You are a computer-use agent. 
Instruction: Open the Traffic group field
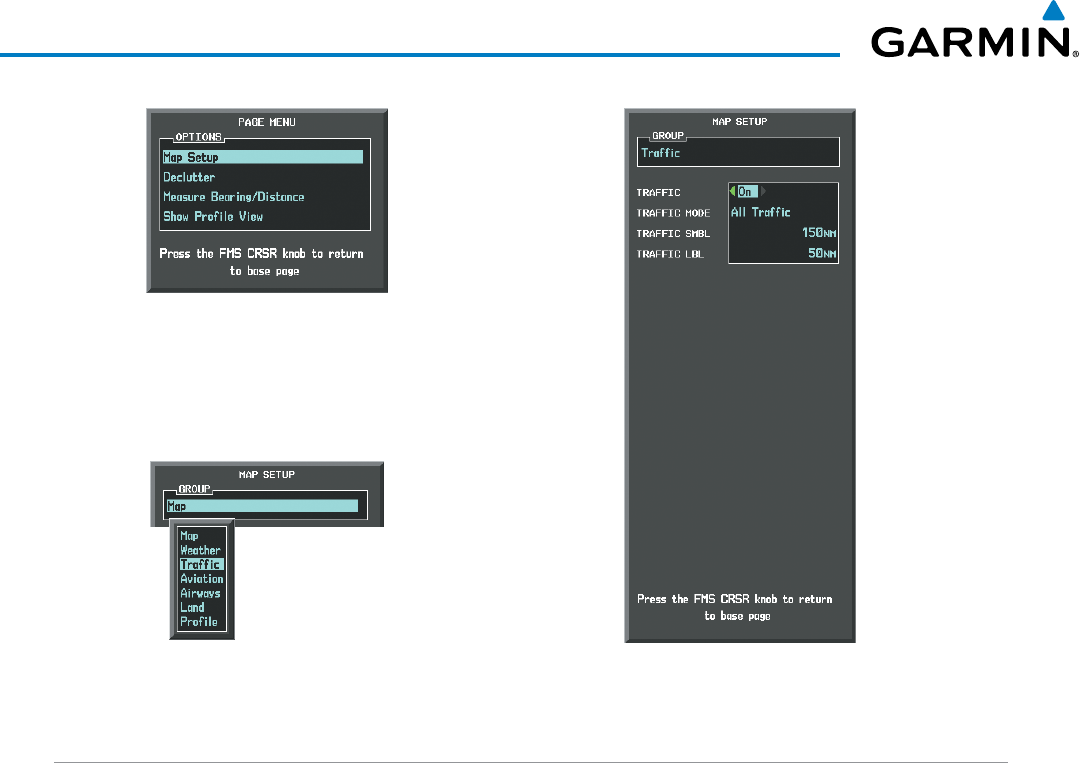tap(738, 153)
